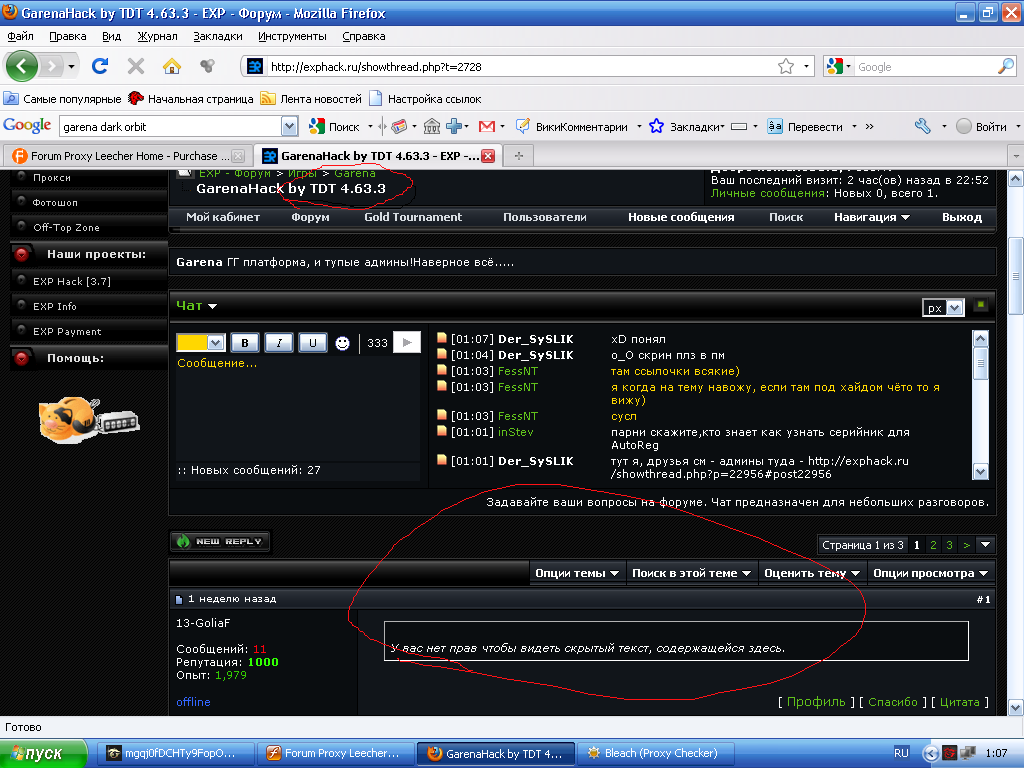Reload the page with the refresh icon
Screen dimensions: 1024x768
[x=100, y=66]
